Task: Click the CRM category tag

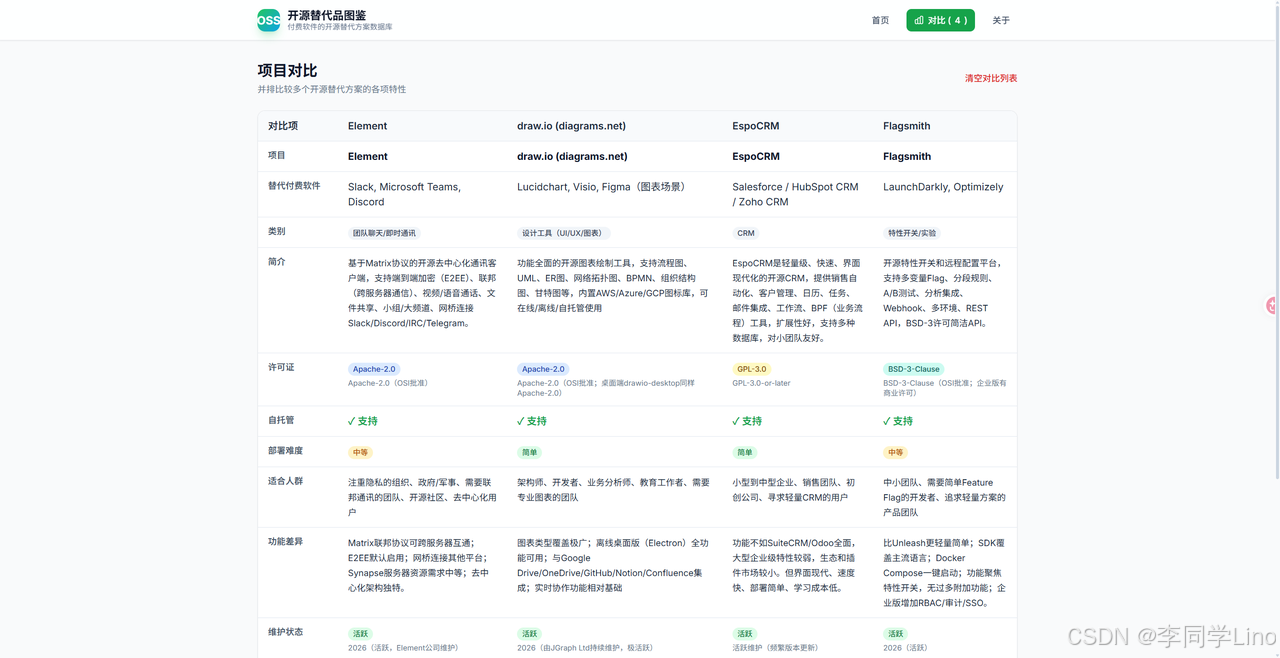Action: 746,233
